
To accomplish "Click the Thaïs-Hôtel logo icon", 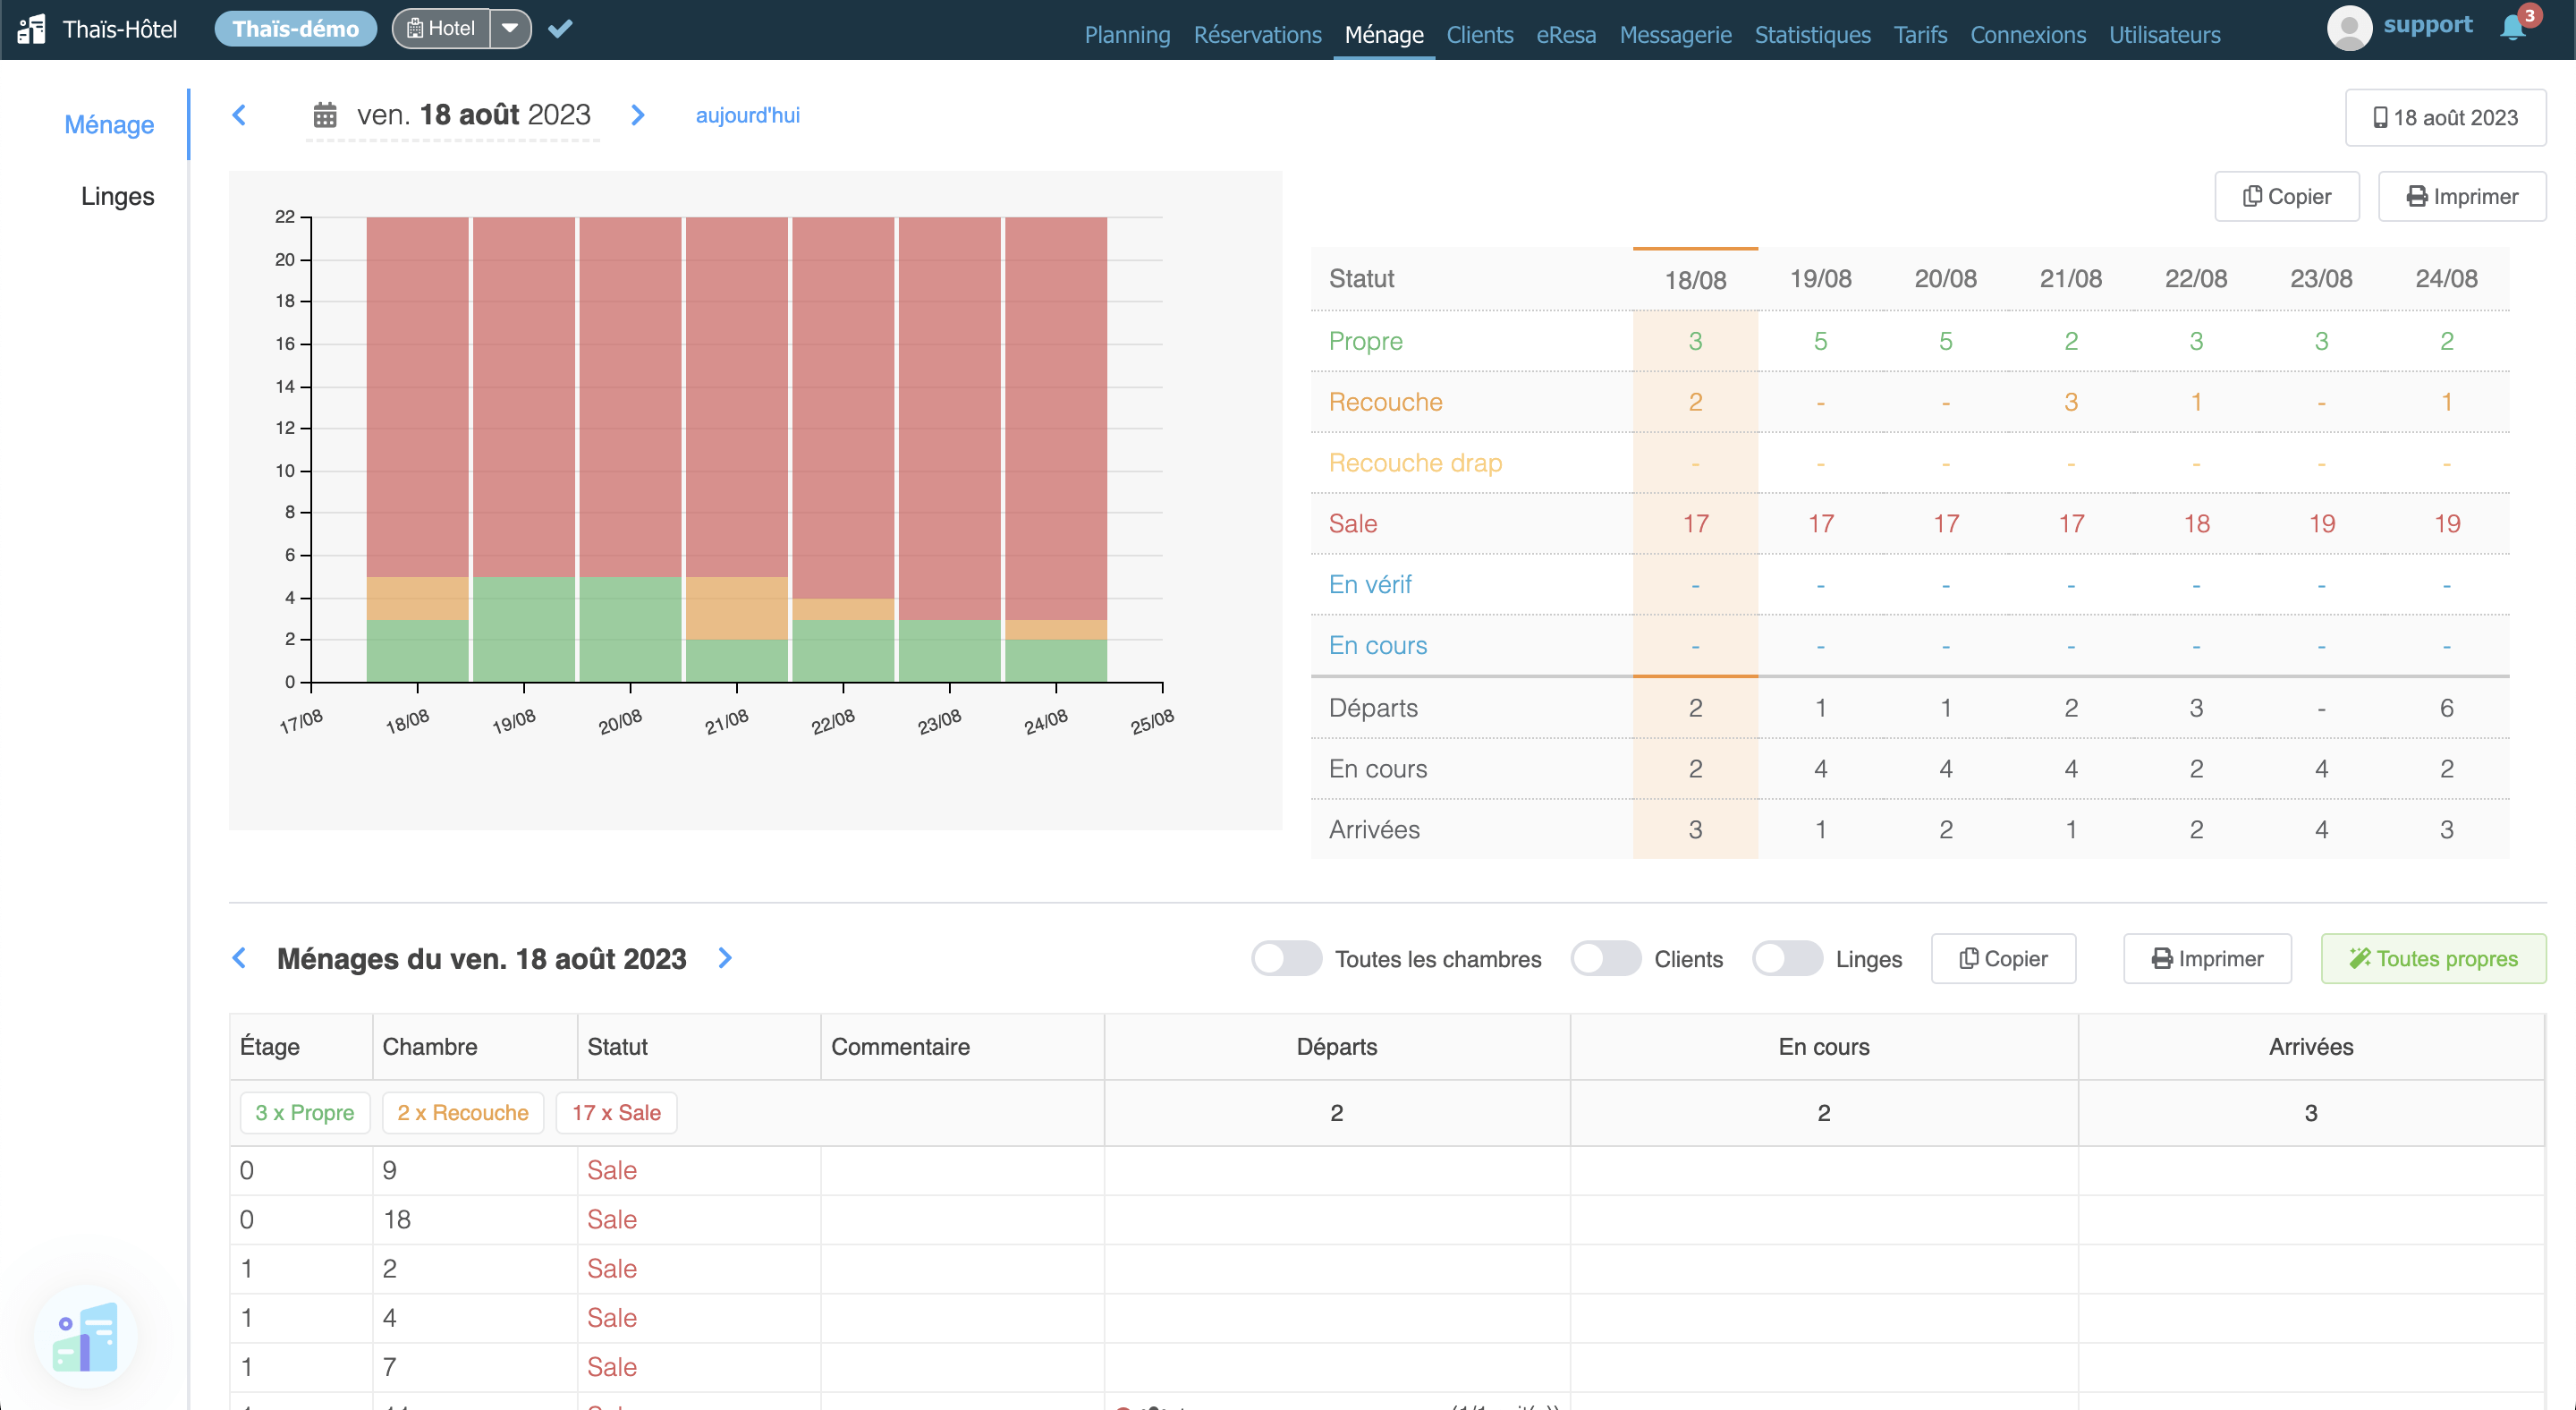I will (32, 29).
